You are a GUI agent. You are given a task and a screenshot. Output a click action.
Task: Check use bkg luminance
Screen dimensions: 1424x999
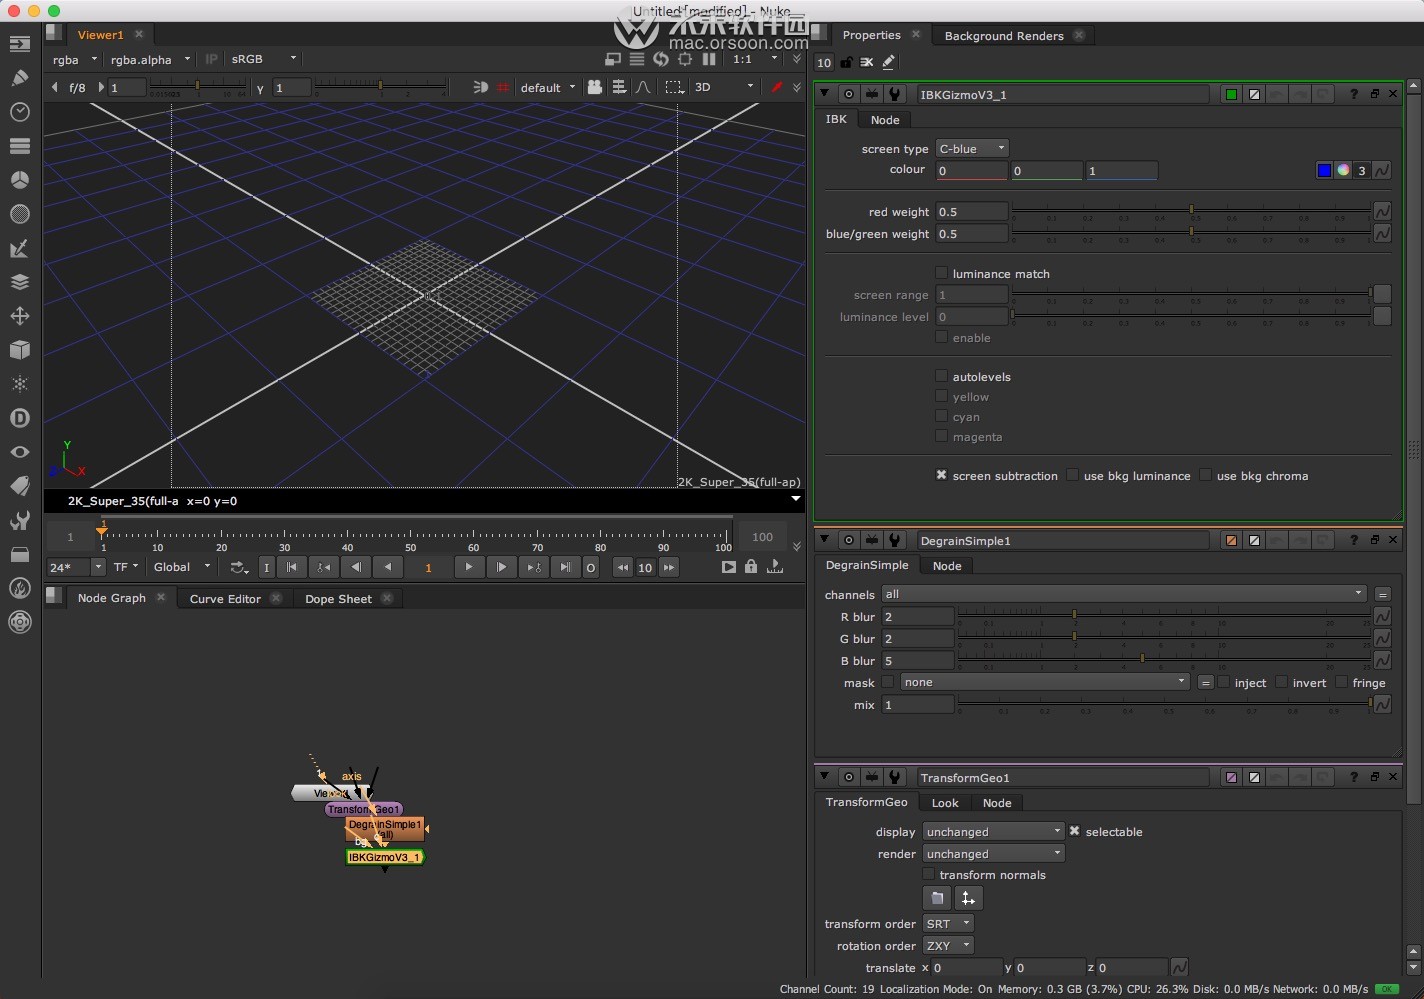tap(1072, 475)
